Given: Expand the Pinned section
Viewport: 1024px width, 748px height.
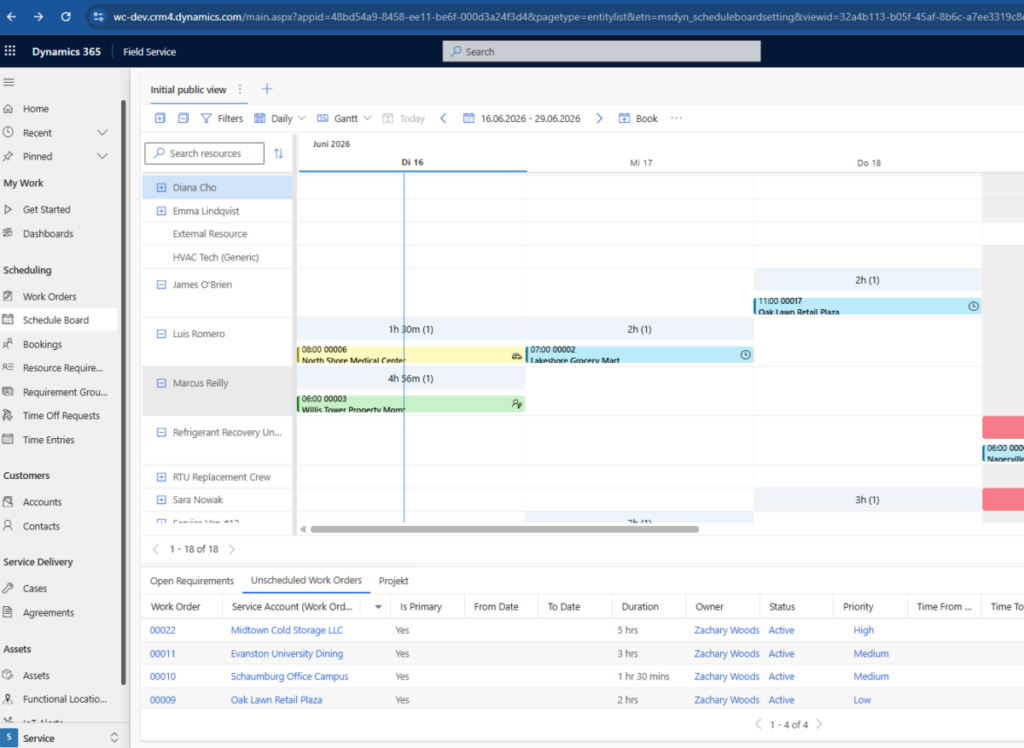Looking at the screenshot, I should (x=102, y=156).
